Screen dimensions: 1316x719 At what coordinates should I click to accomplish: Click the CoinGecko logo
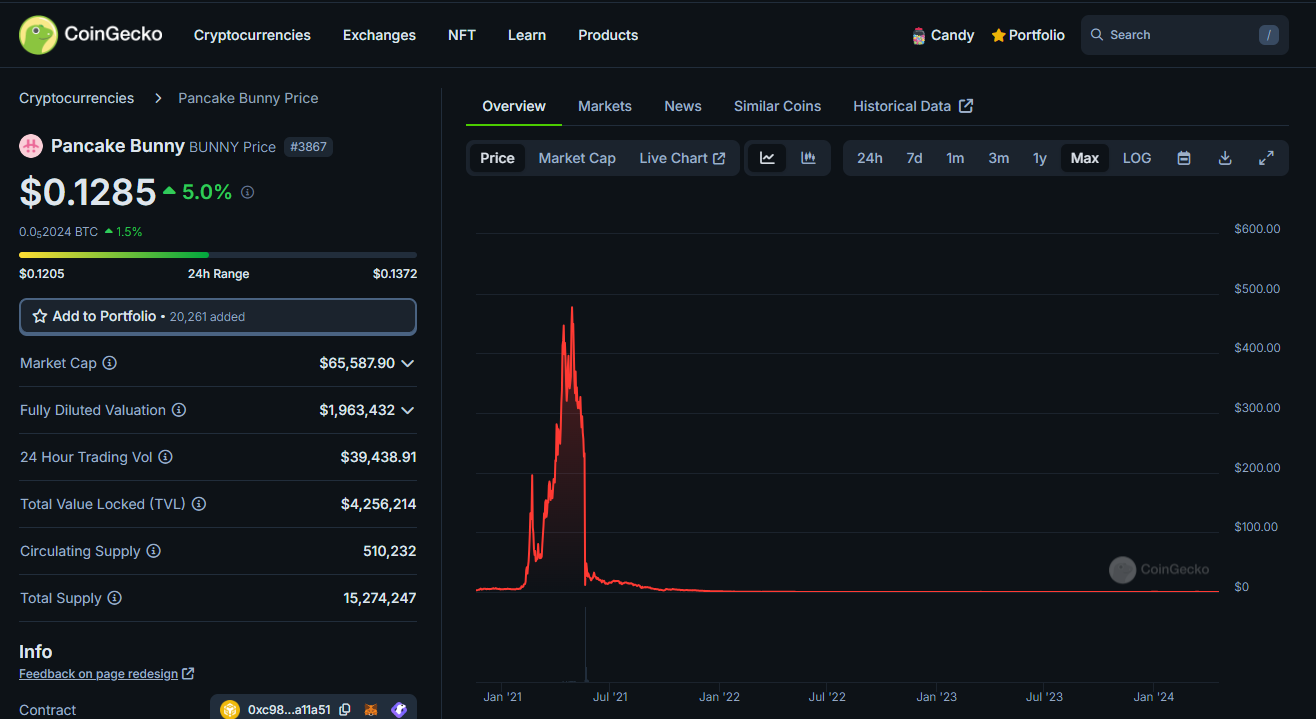91,35
